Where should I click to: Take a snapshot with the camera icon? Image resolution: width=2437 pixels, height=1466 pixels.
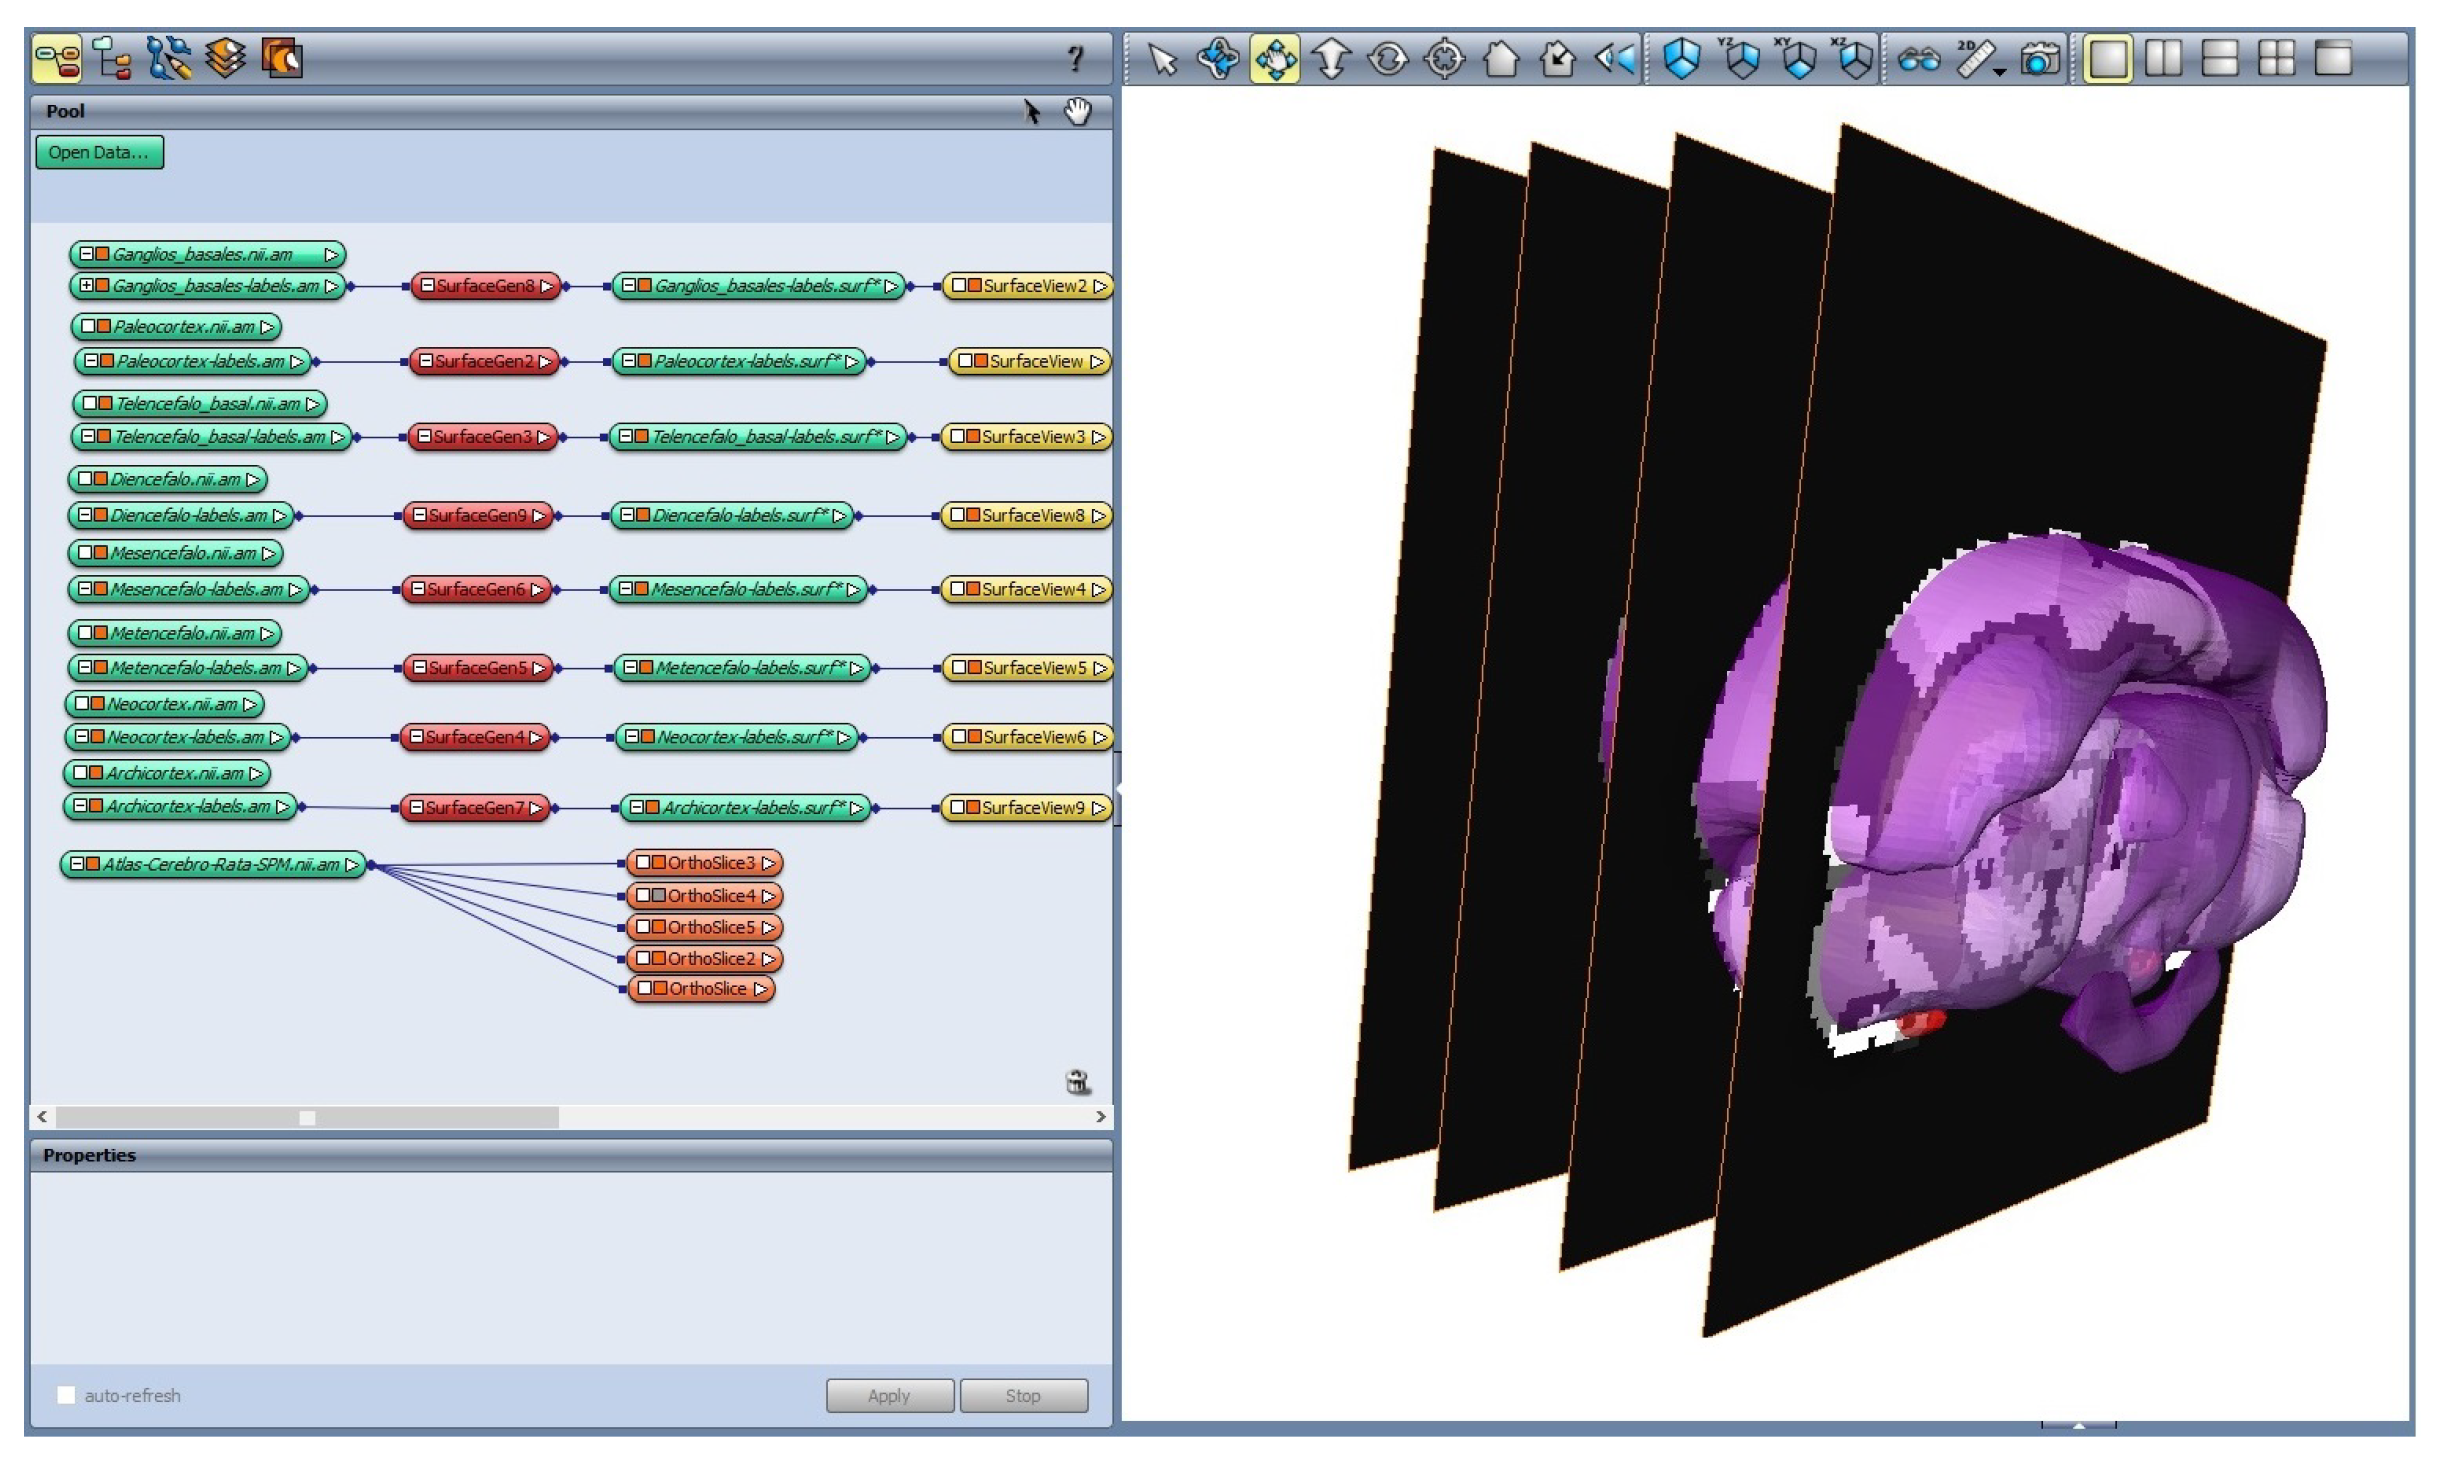coord(2039,60)
